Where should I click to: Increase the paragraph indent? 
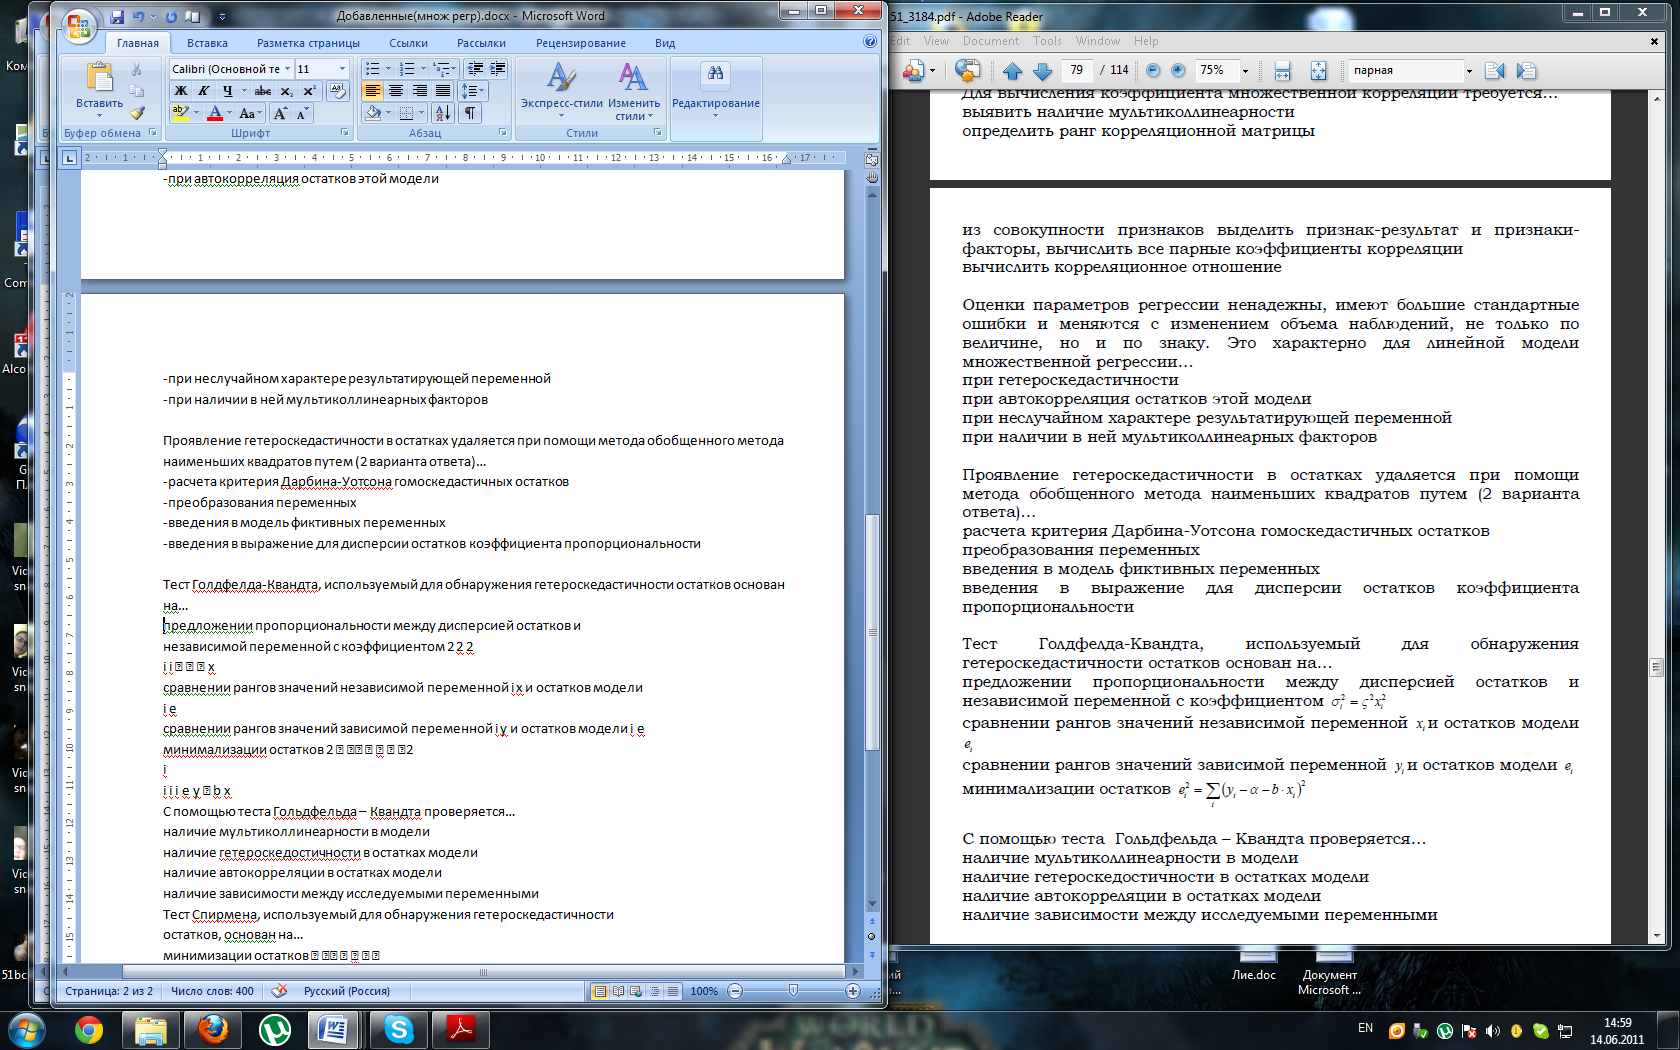pos(497,69)
